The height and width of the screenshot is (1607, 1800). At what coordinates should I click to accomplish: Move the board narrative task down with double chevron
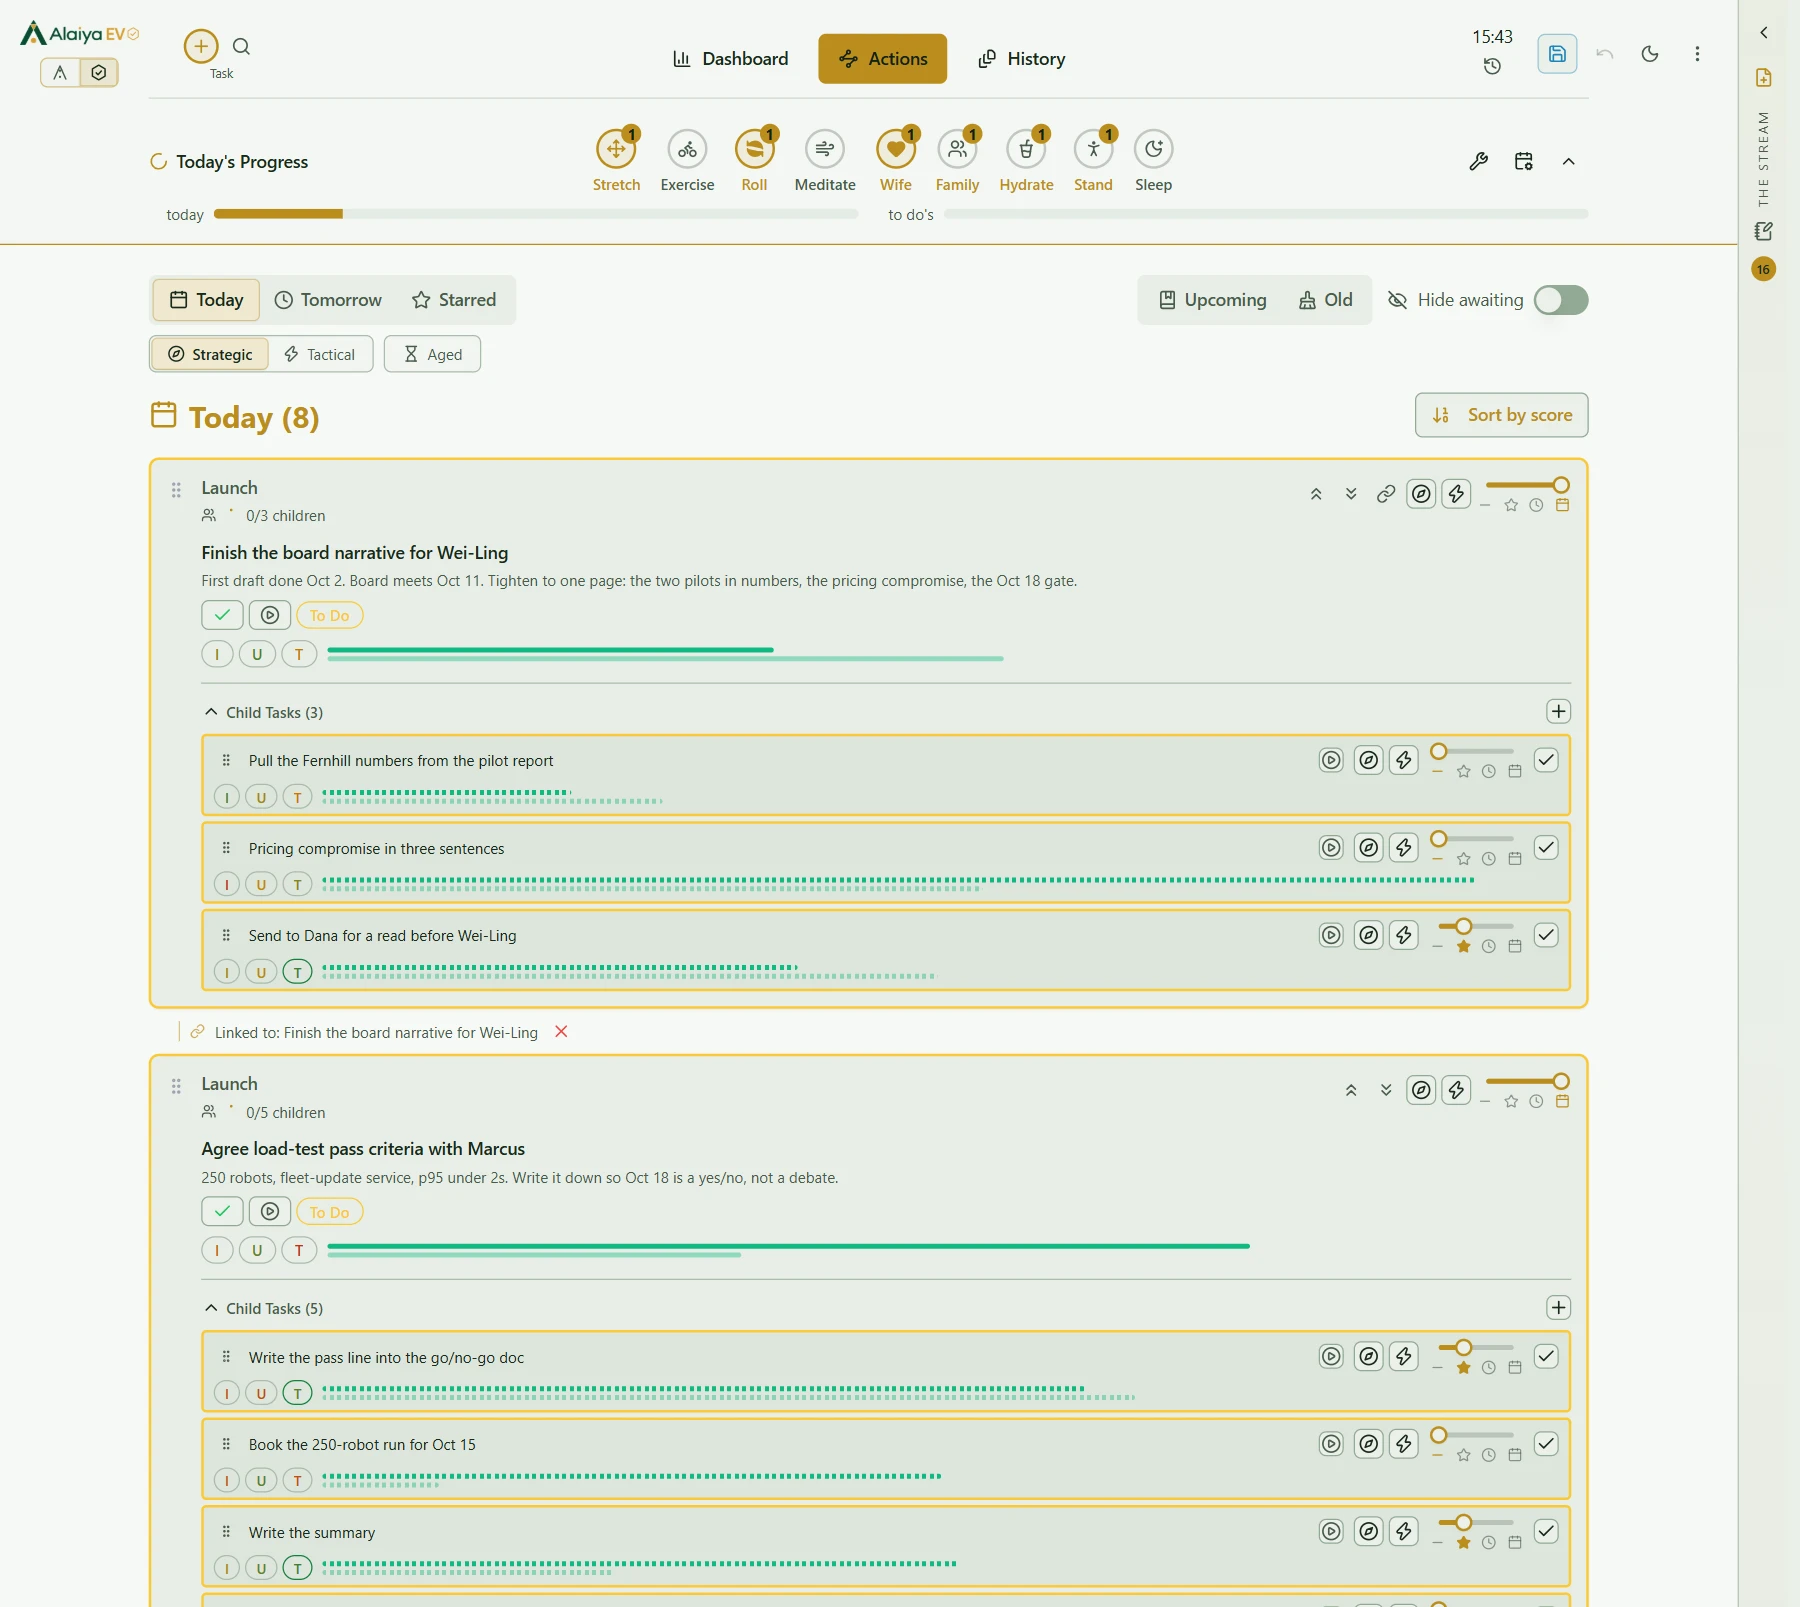pos(1351,494)
